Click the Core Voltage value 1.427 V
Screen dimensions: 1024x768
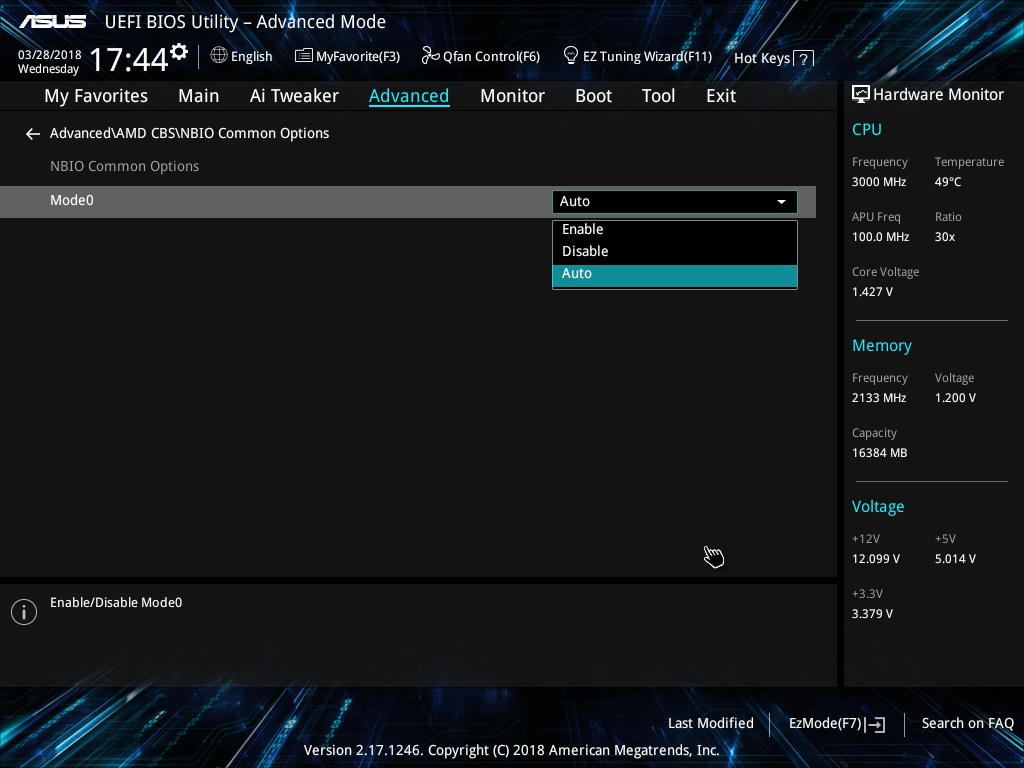[x=872, y=292]
